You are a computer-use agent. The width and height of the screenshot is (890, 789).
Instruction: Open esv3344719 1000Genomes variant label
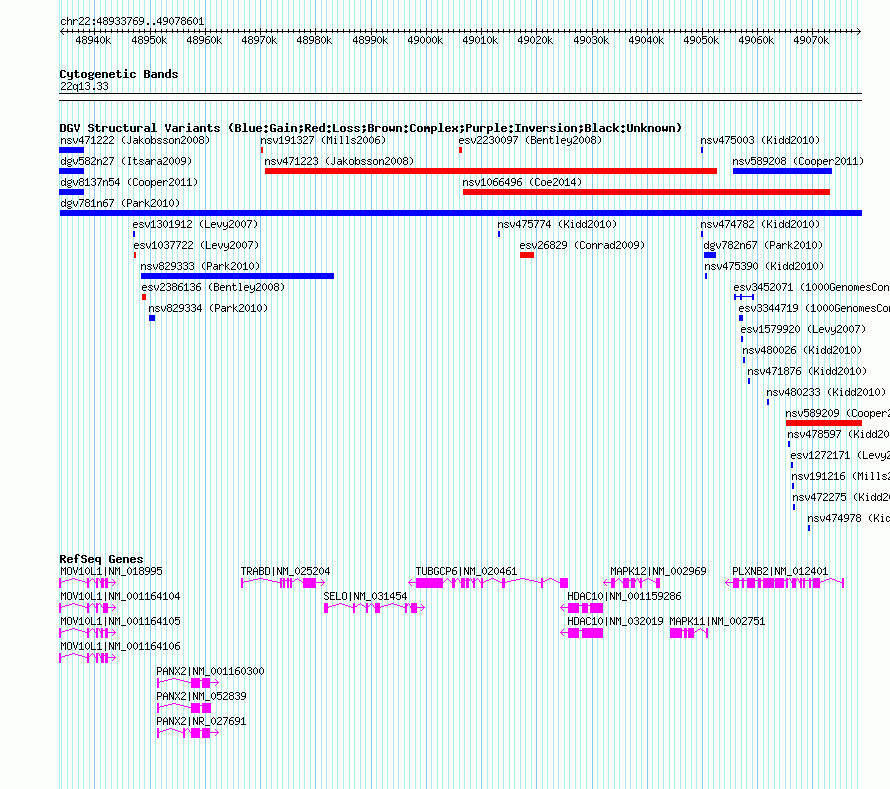(x=814, y=308)
